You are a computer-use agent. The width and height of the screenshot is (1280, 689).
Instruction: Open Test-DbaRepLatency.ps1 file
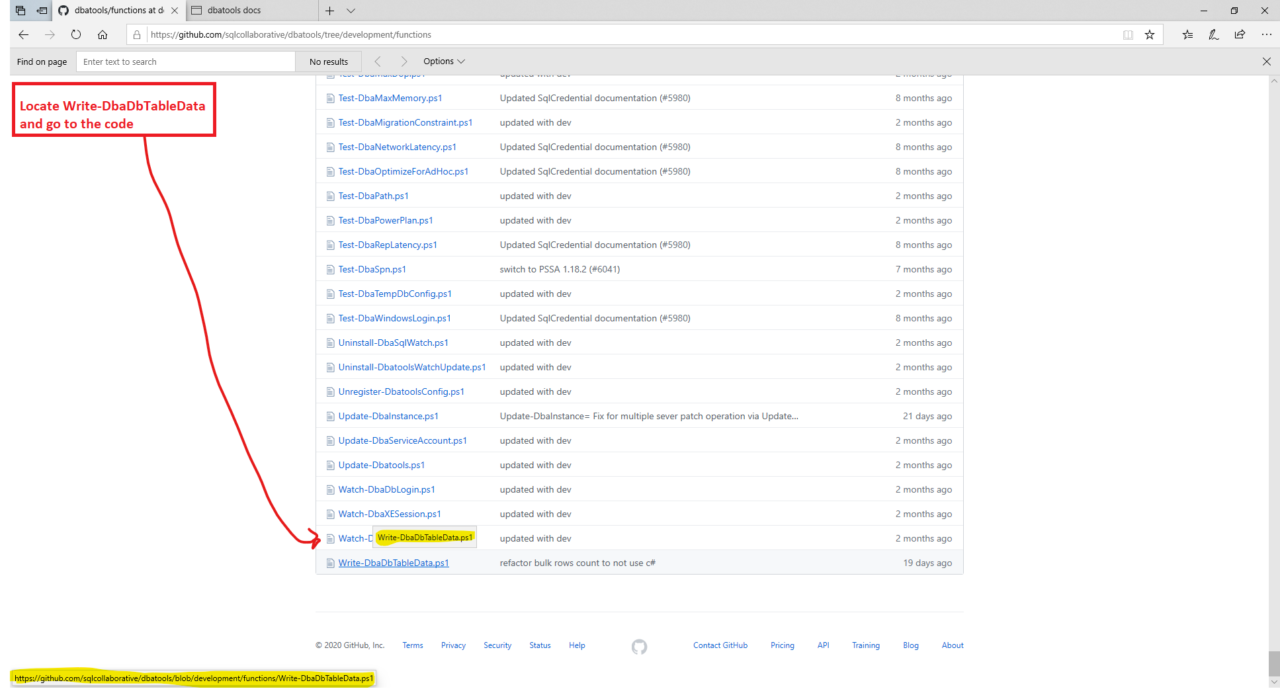387,245
